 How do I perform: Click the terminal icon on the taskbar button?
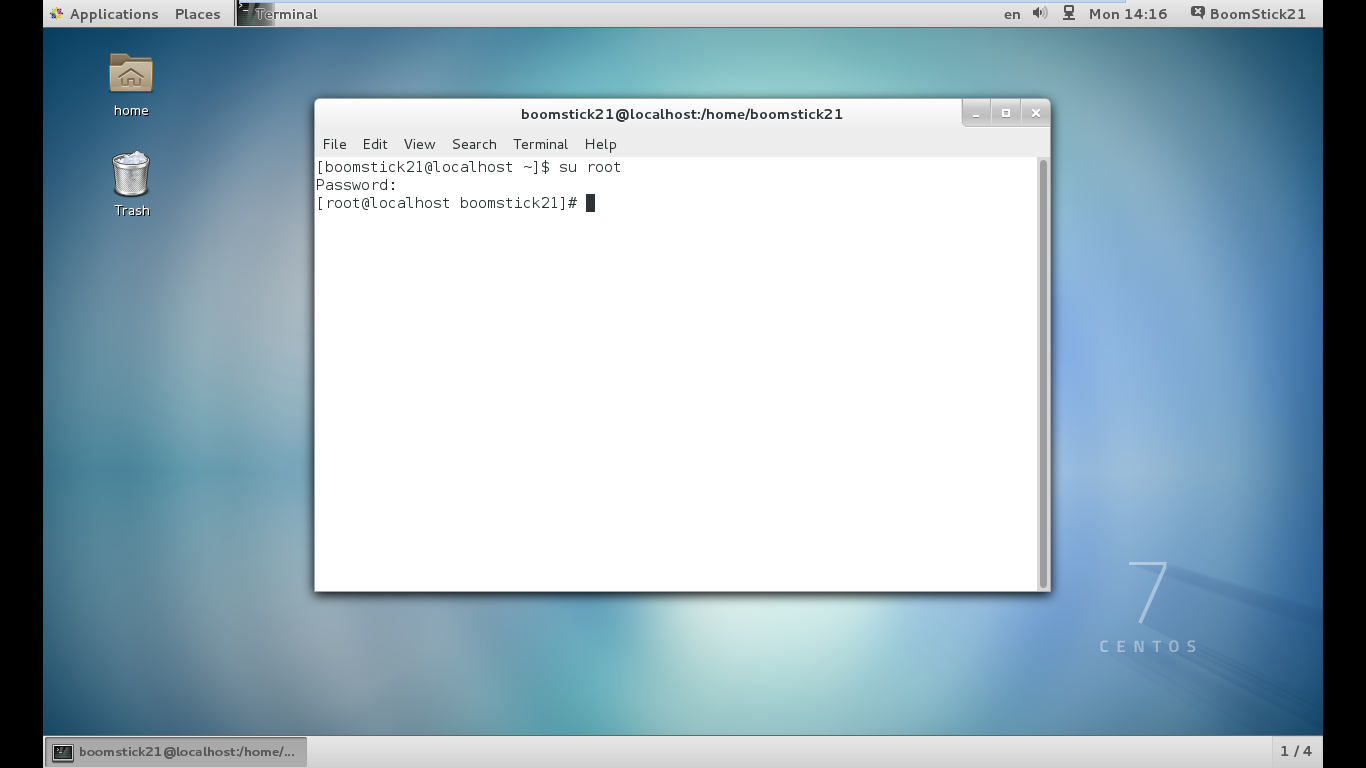[62, 751]
